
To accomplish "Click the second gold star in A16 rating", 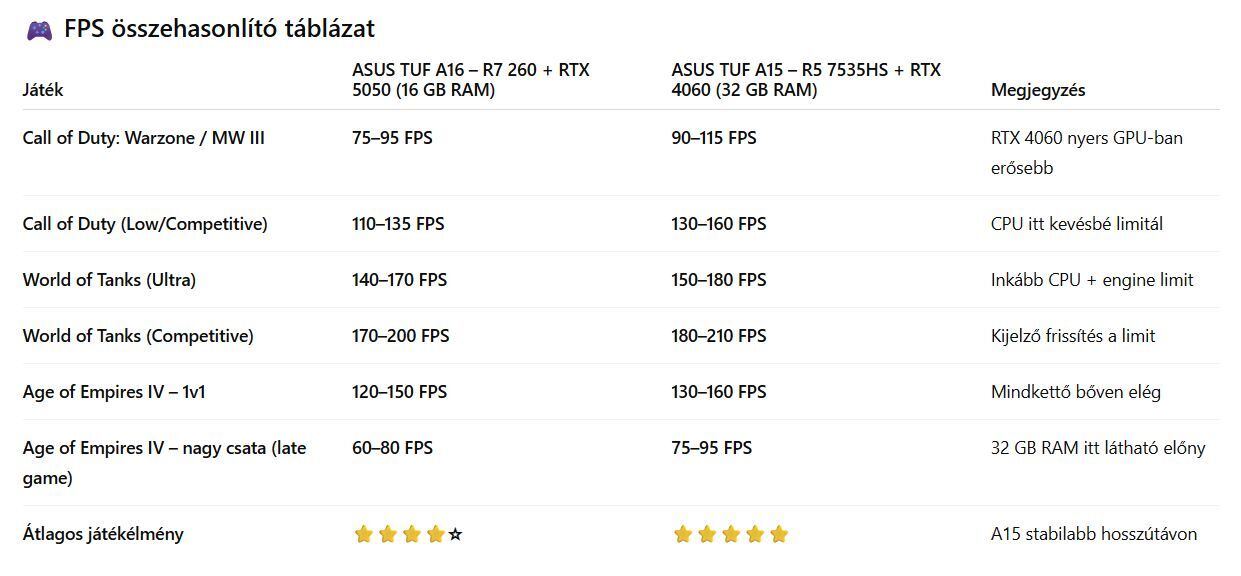I will [x=387, y=535].
